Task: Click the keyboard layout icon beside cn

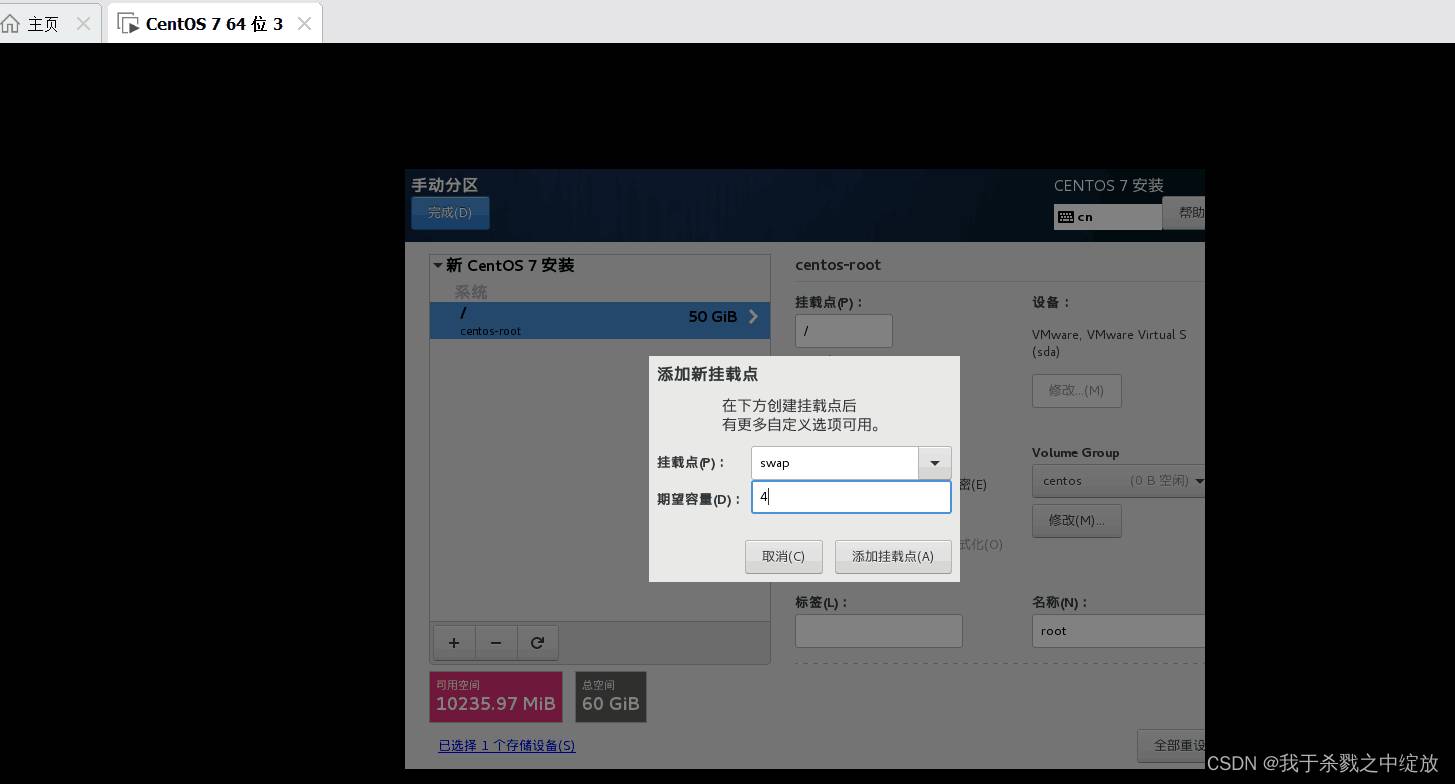Action: pyautogui.click(x=1065, y=217)
